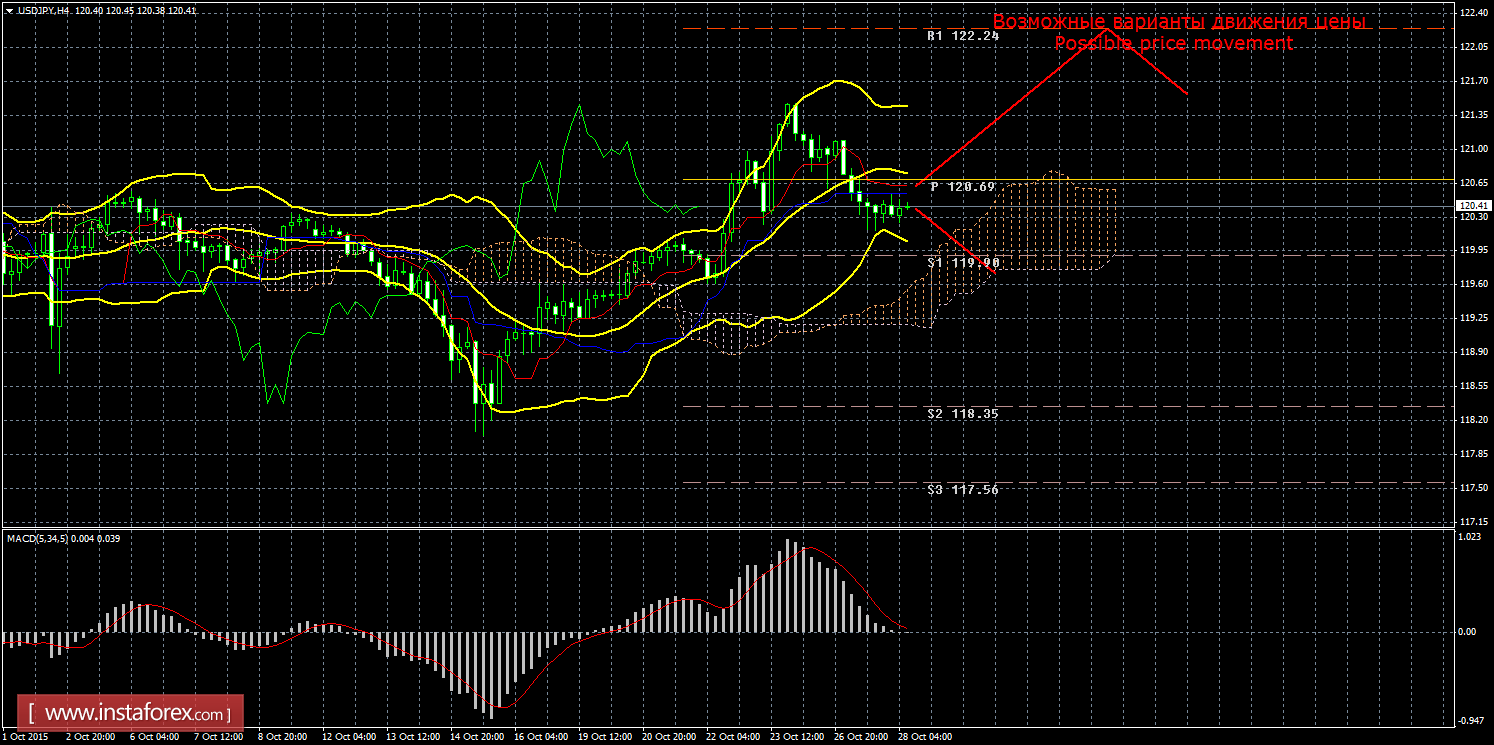Click the S1 119.90 support label

coord(962,262)
